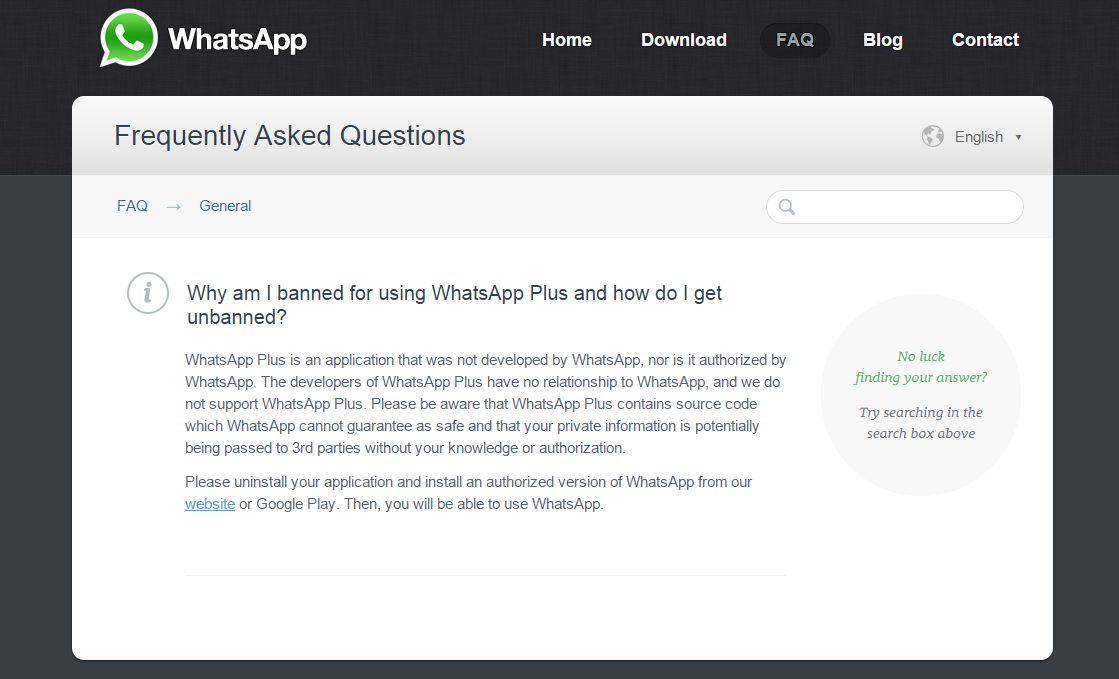Click 'Try searching in the search box above'

click(921, 423)
